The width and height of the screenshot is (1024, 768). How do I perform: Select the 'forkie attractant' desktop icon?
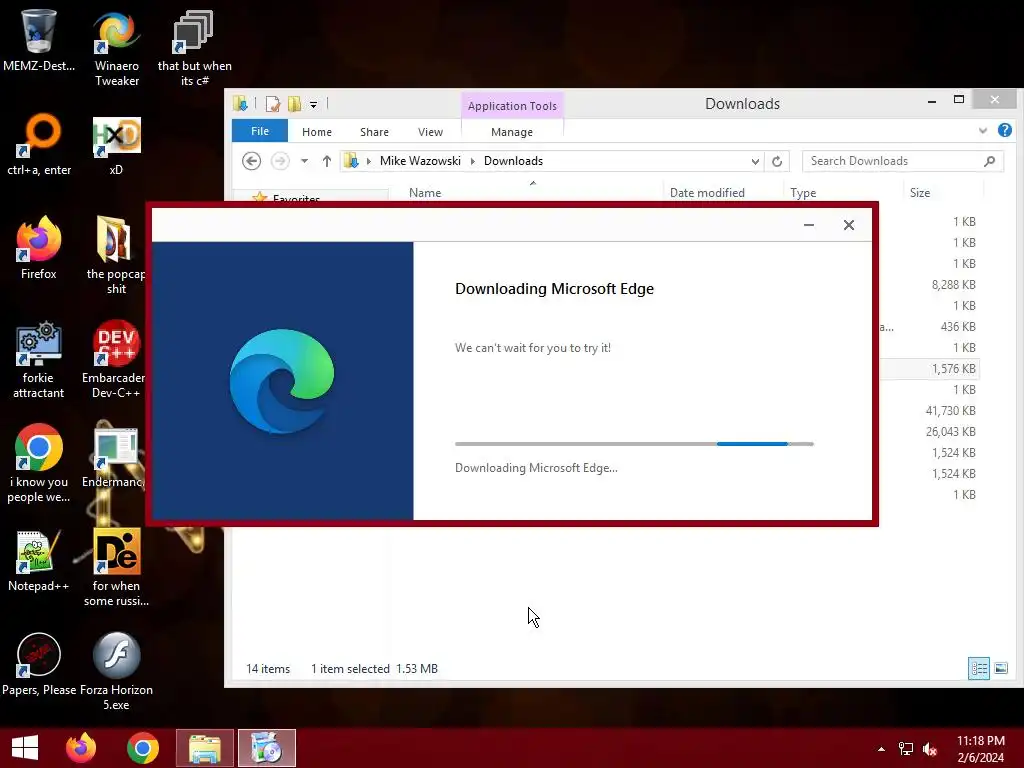click(x=39, y=359)
